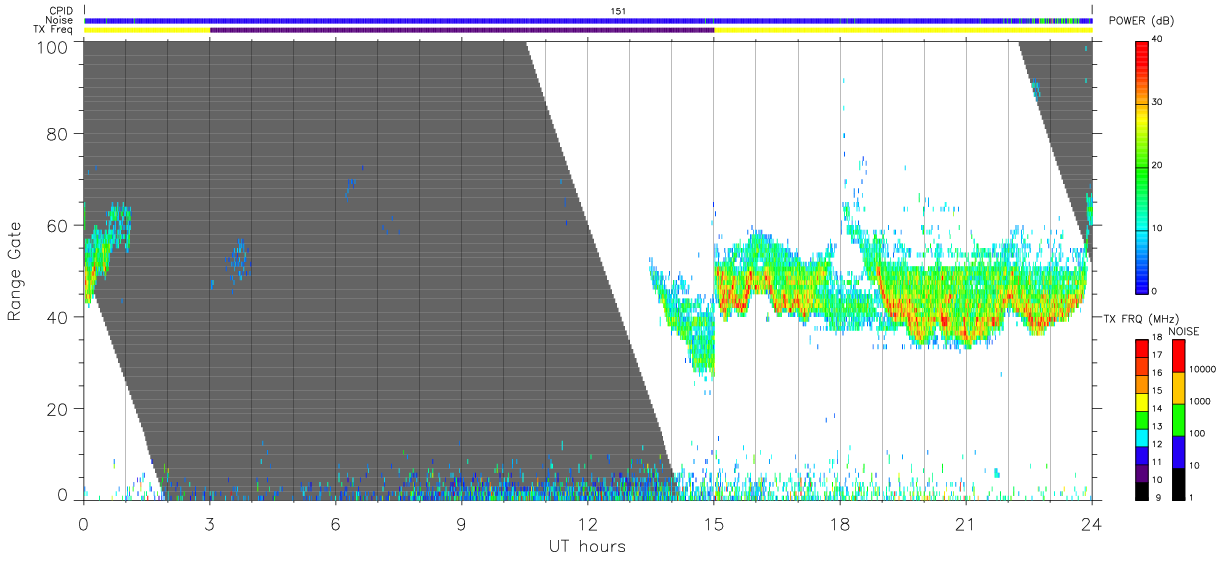The height and width of the screenshot is (567, 1228).
Task: Click the 60 tick on the Range Gate axis
Action: (x=55, y=226)
